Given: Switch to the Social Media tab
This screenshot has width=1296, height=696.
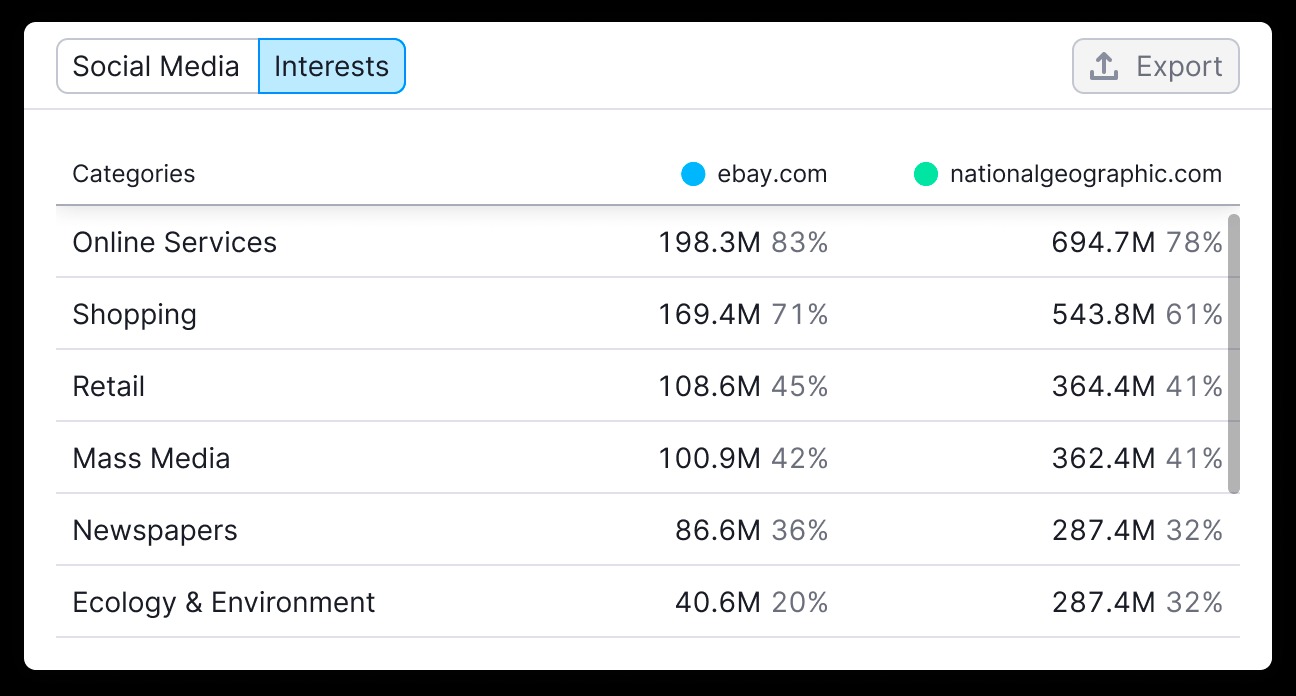Looking at the screenshot, I should [x=157, y=66].
